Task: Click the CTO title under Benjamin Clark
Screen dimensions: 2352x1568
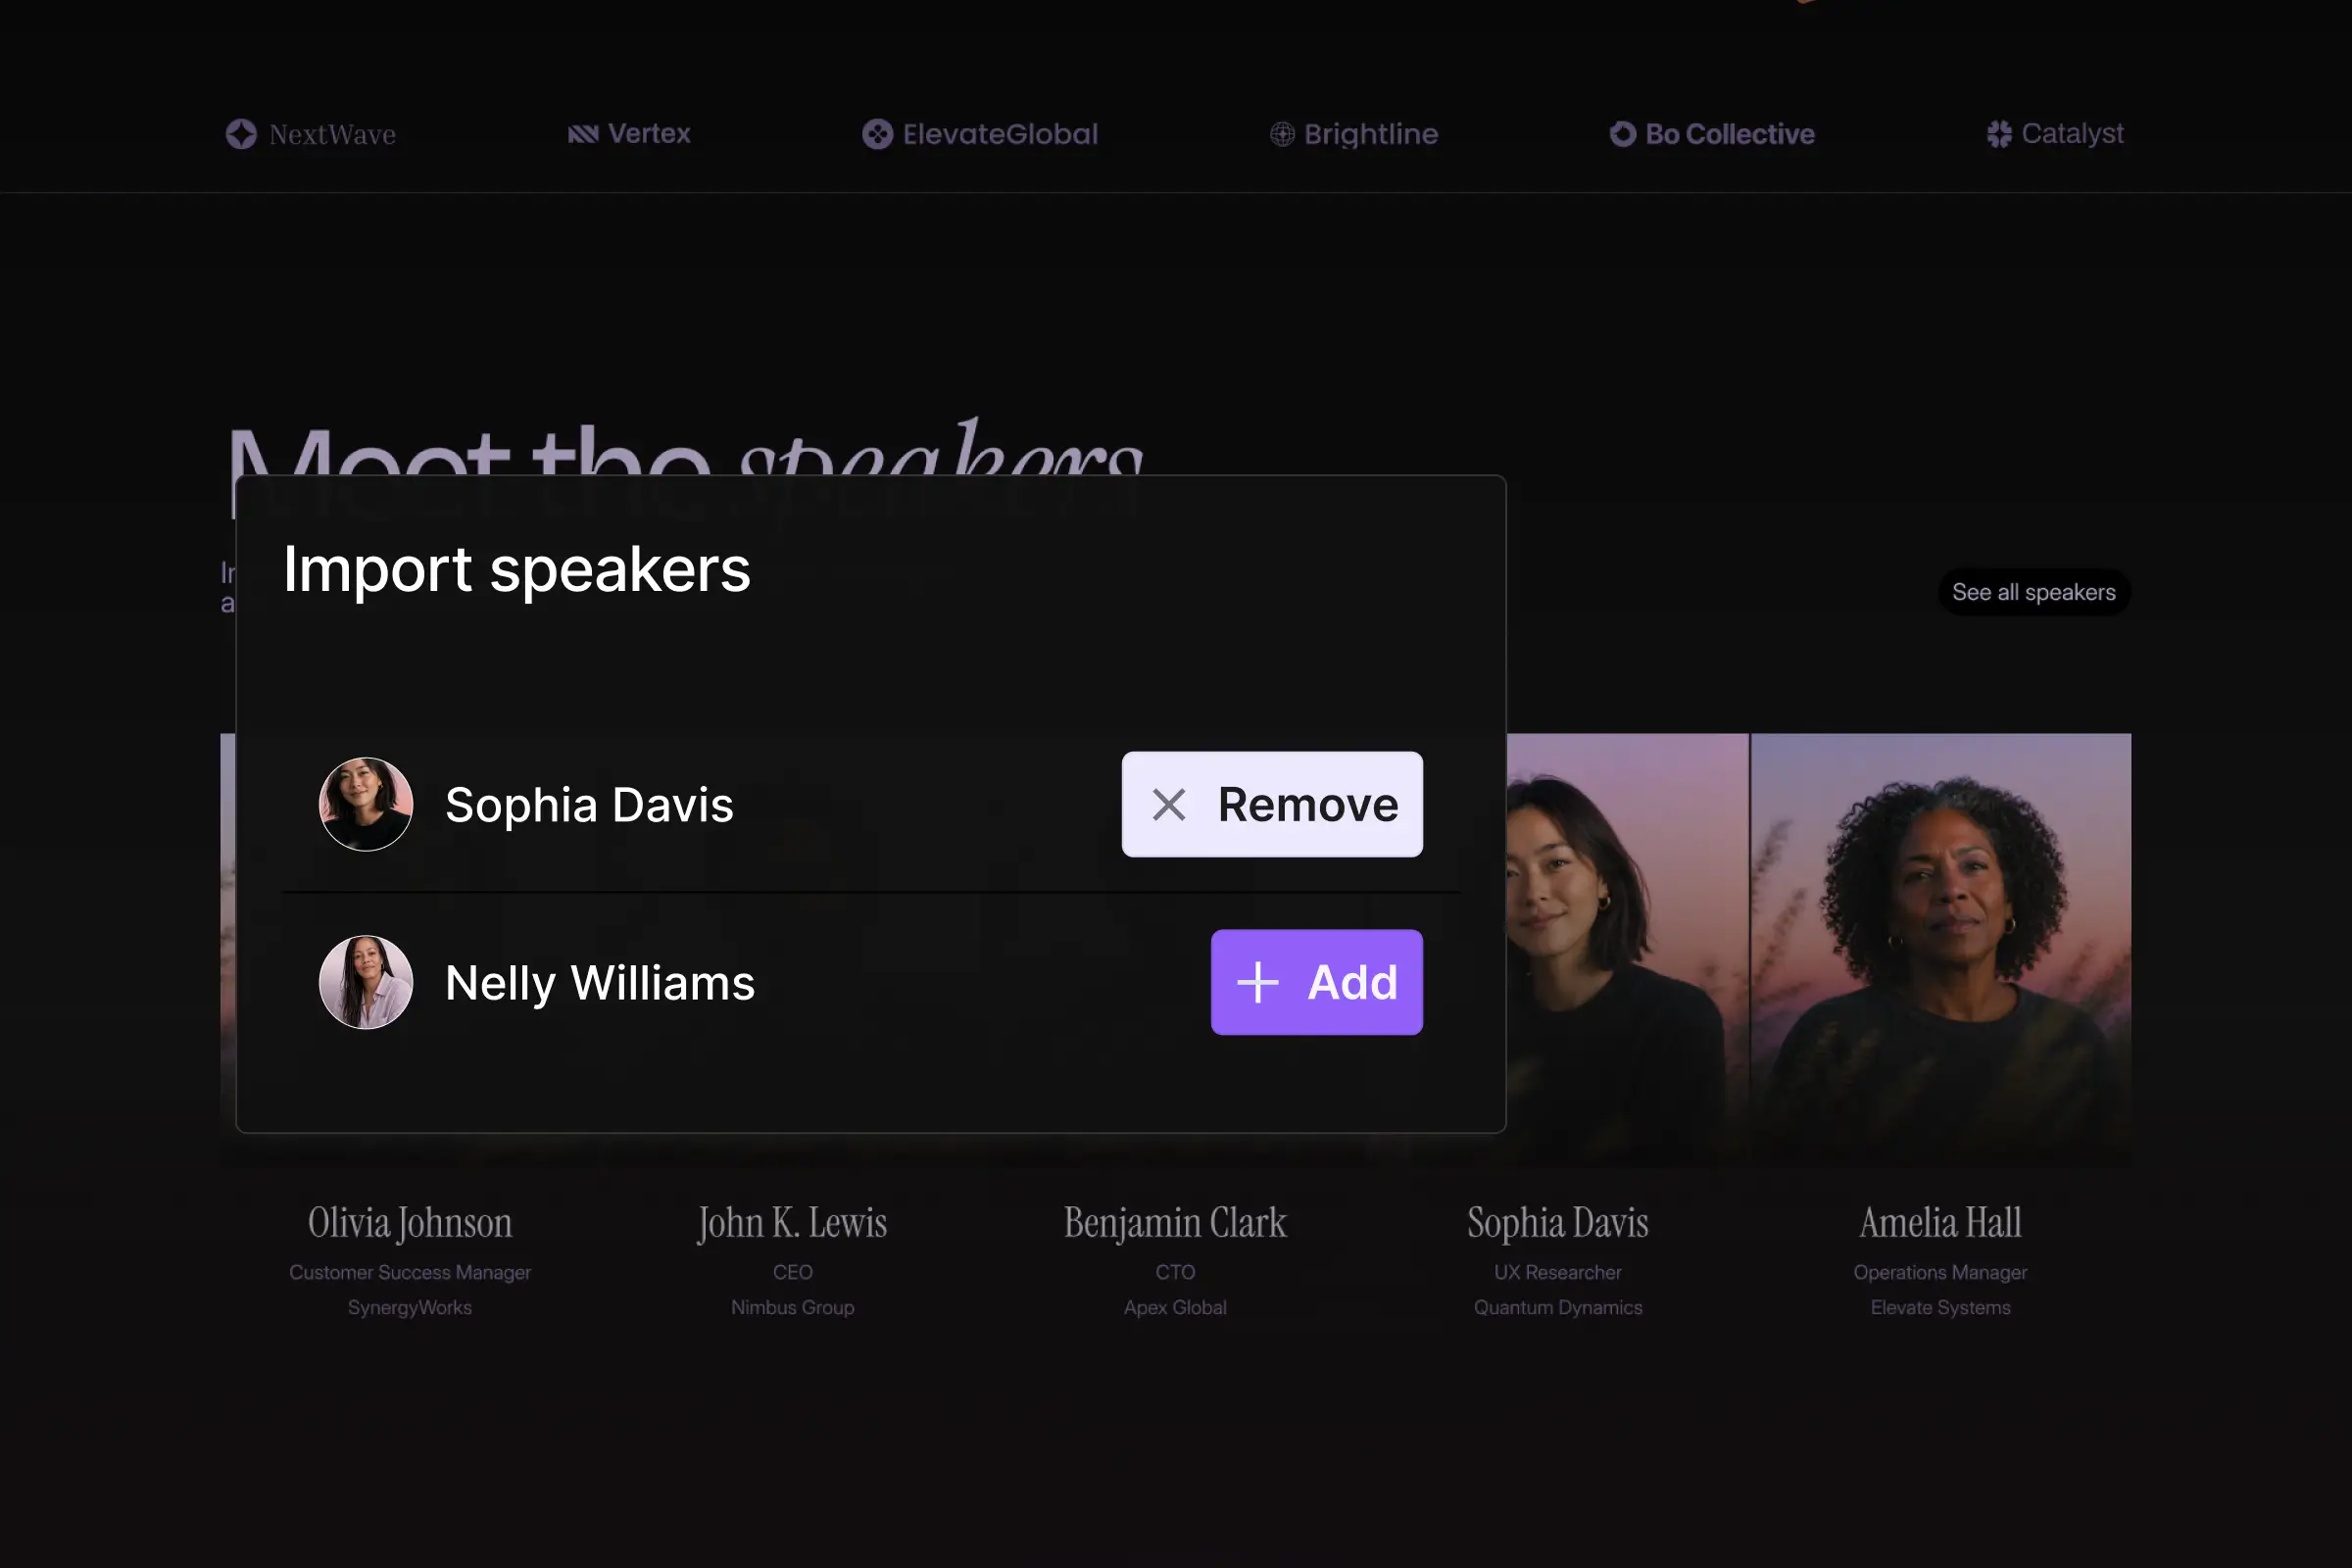Action: 1175,1272
